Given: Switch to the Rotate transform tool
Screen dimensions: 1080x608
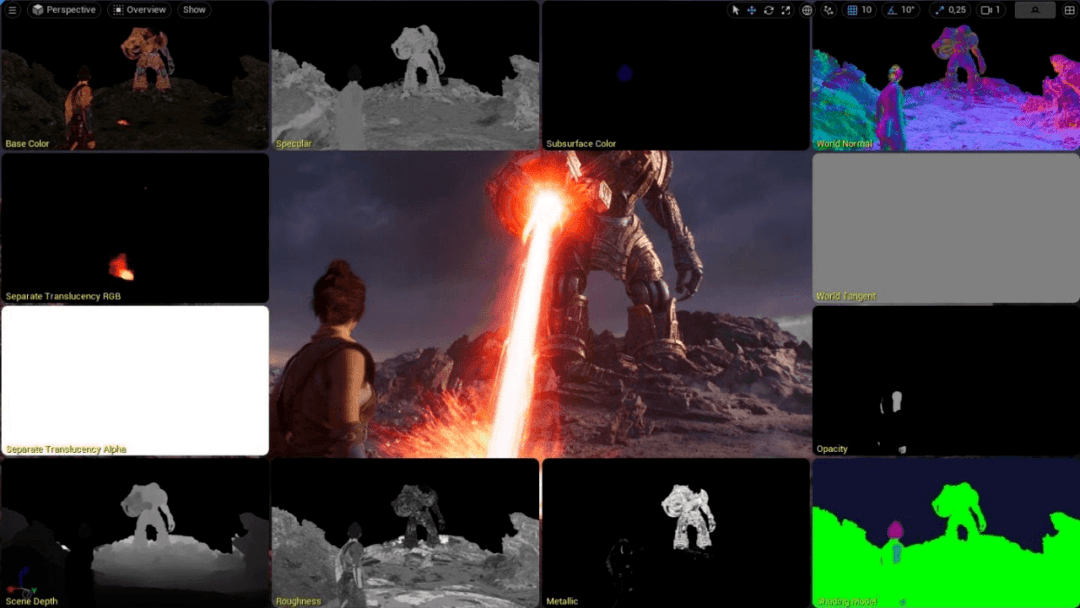Looking at the screenshot, I should tap(768, 10).
